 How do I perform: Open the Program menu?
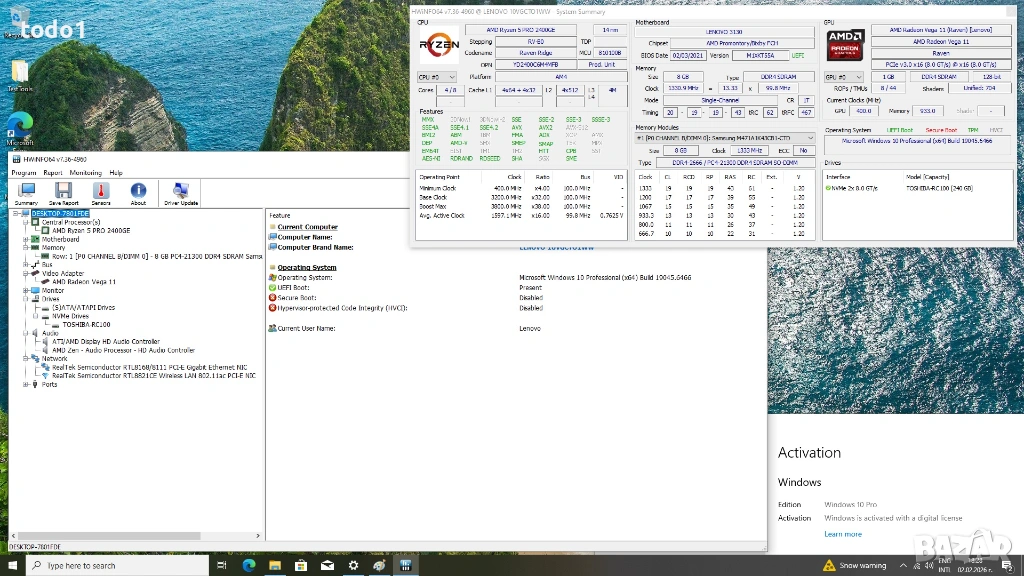(23, 173)
